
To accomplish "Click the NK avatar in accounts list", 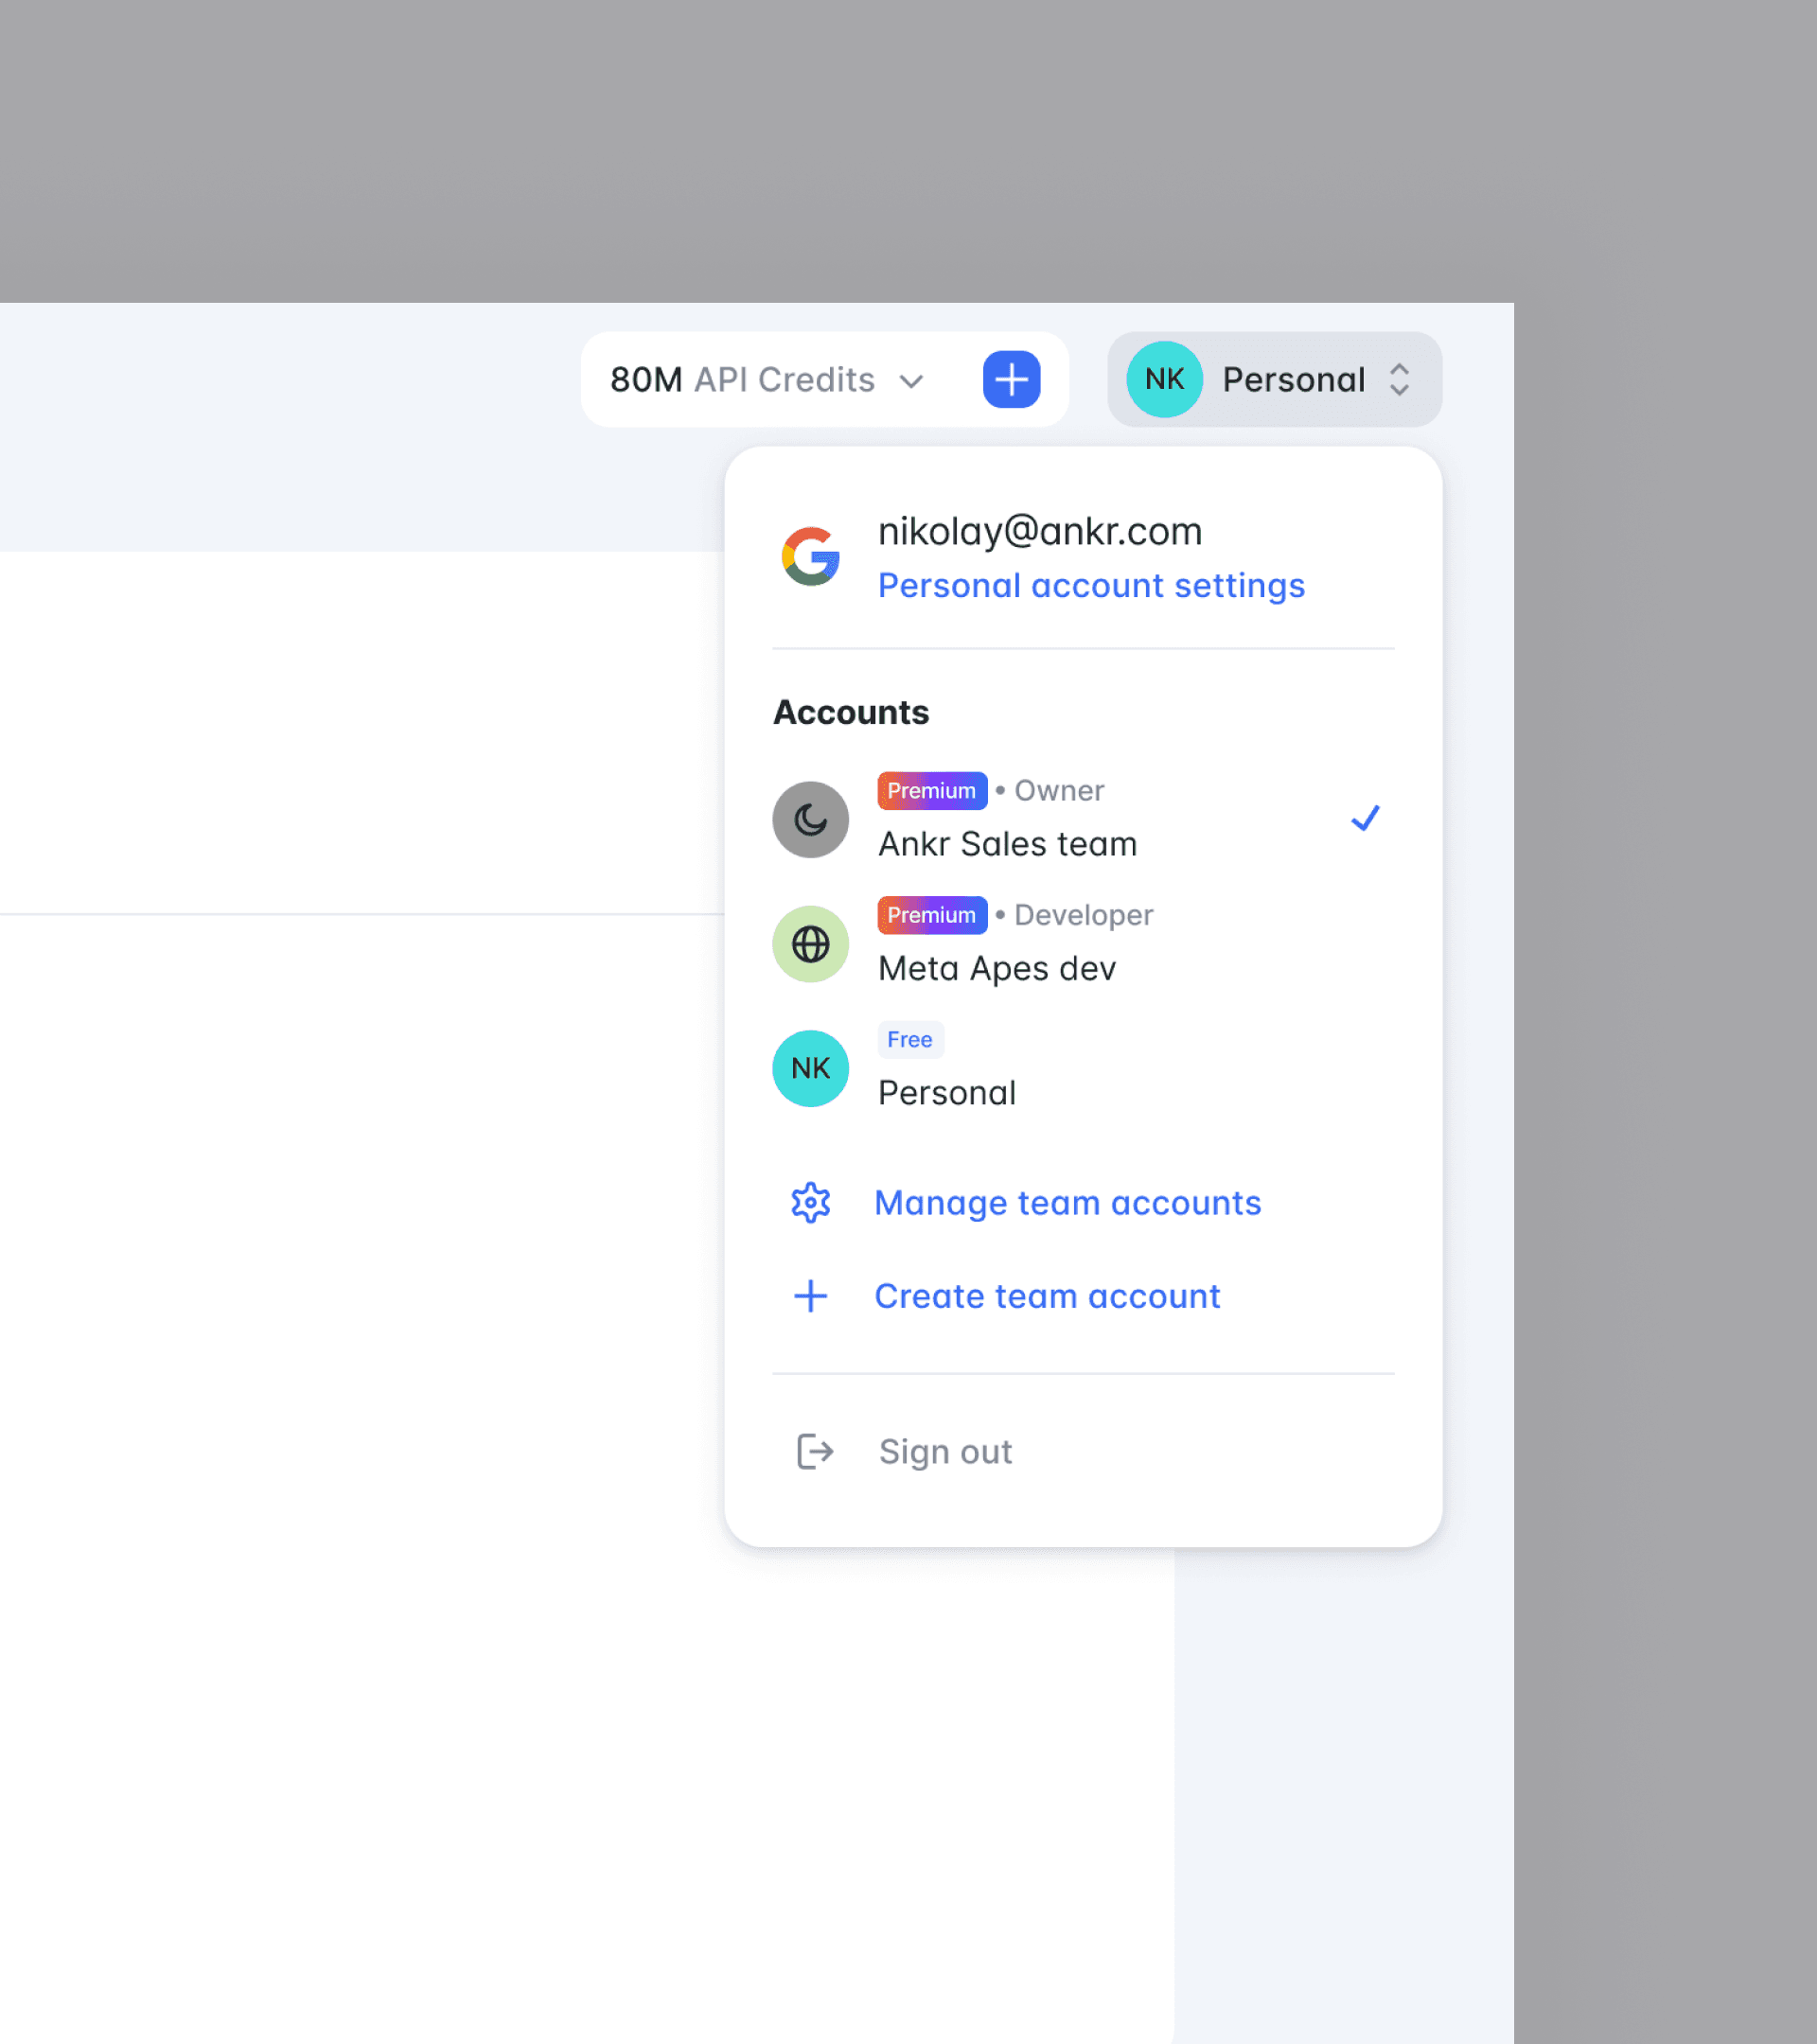I will 810,1068.
